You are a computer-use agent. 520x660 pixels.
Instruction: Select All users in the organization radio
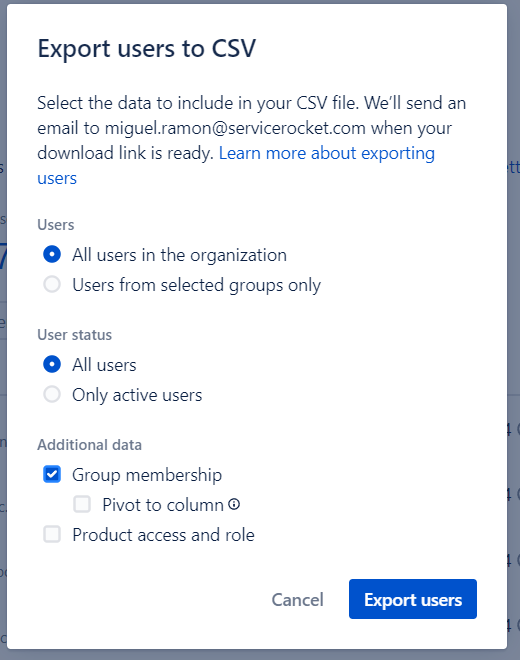pyautogui.click(x=52, y=254)
